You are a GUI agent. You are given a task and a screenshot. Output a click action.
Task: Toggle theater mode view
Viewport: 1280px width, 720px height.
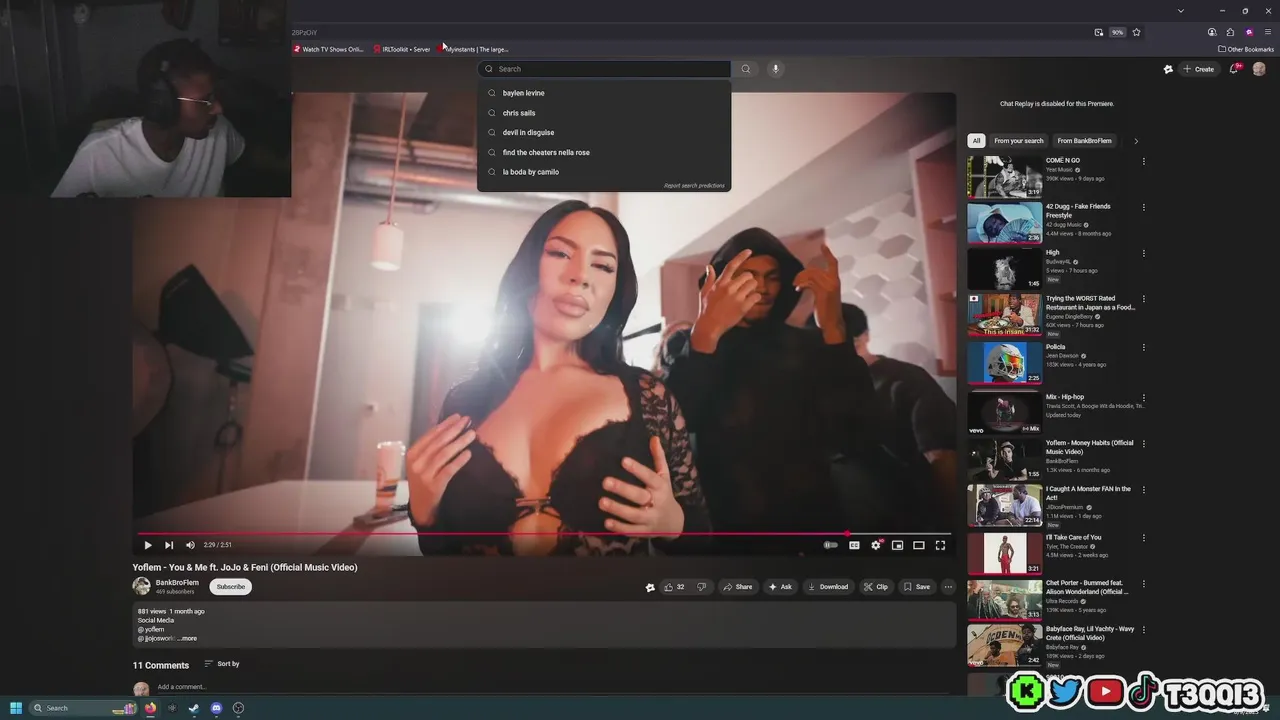pyautogui.click(x=918, y=545)
